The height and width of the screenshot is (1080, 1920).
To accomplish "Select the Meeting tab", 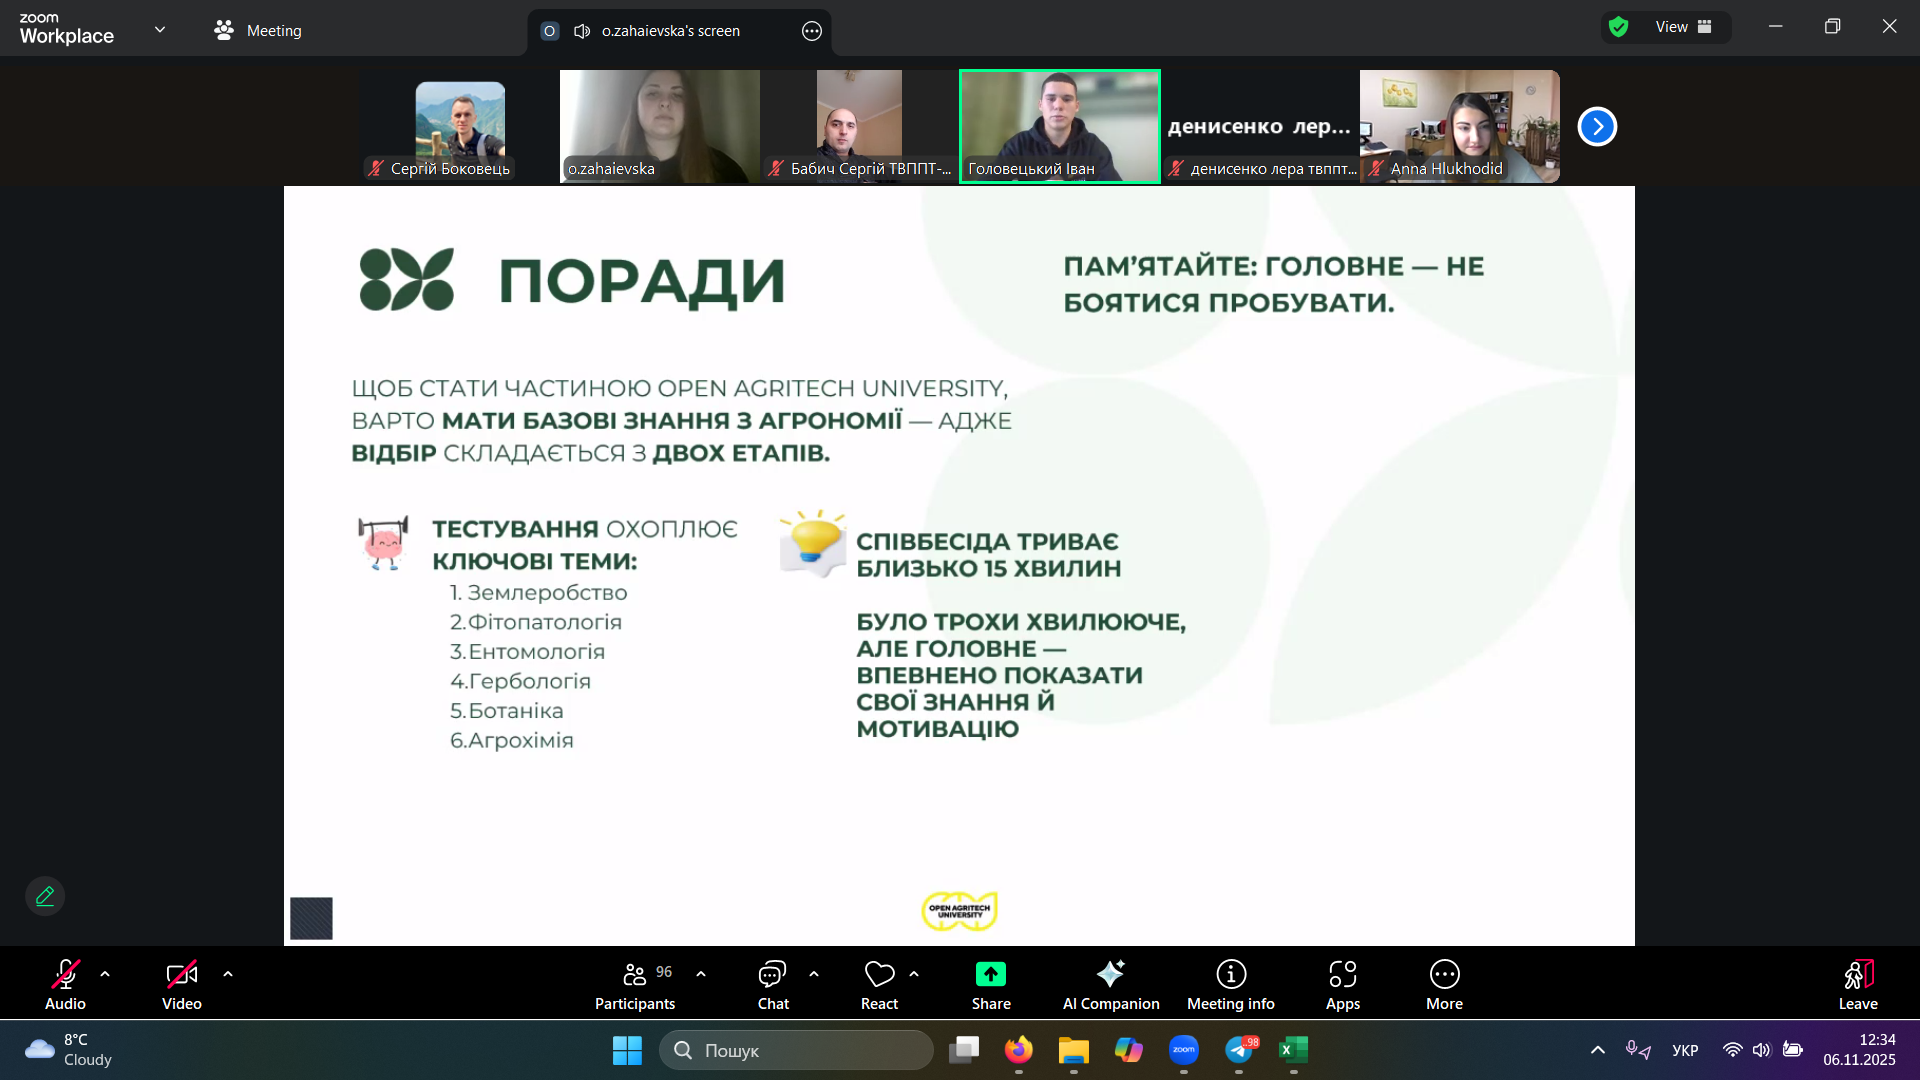I will click(258, 31).
